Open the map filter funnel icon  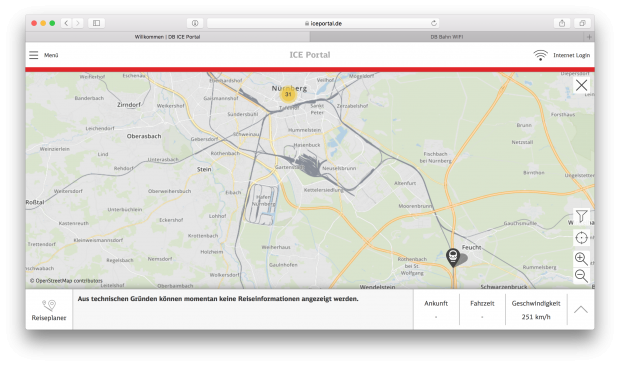581,216
